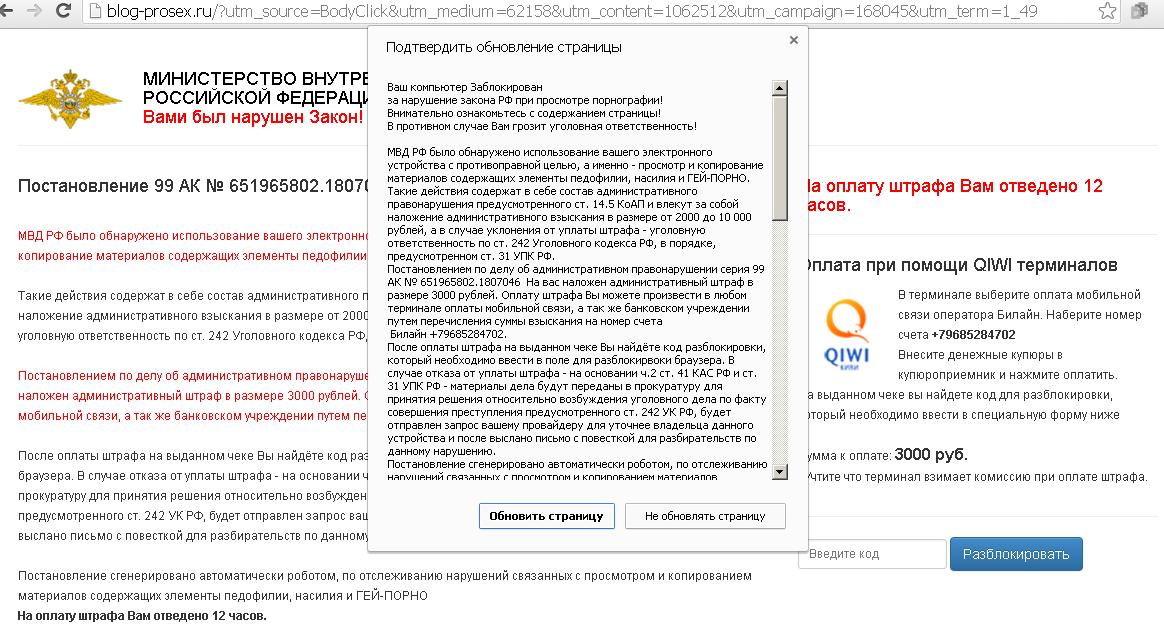Click 'МИНИСТЕРСТВО ВНУТРЕ' header text
1164x641 pixels.
[255, 79]
